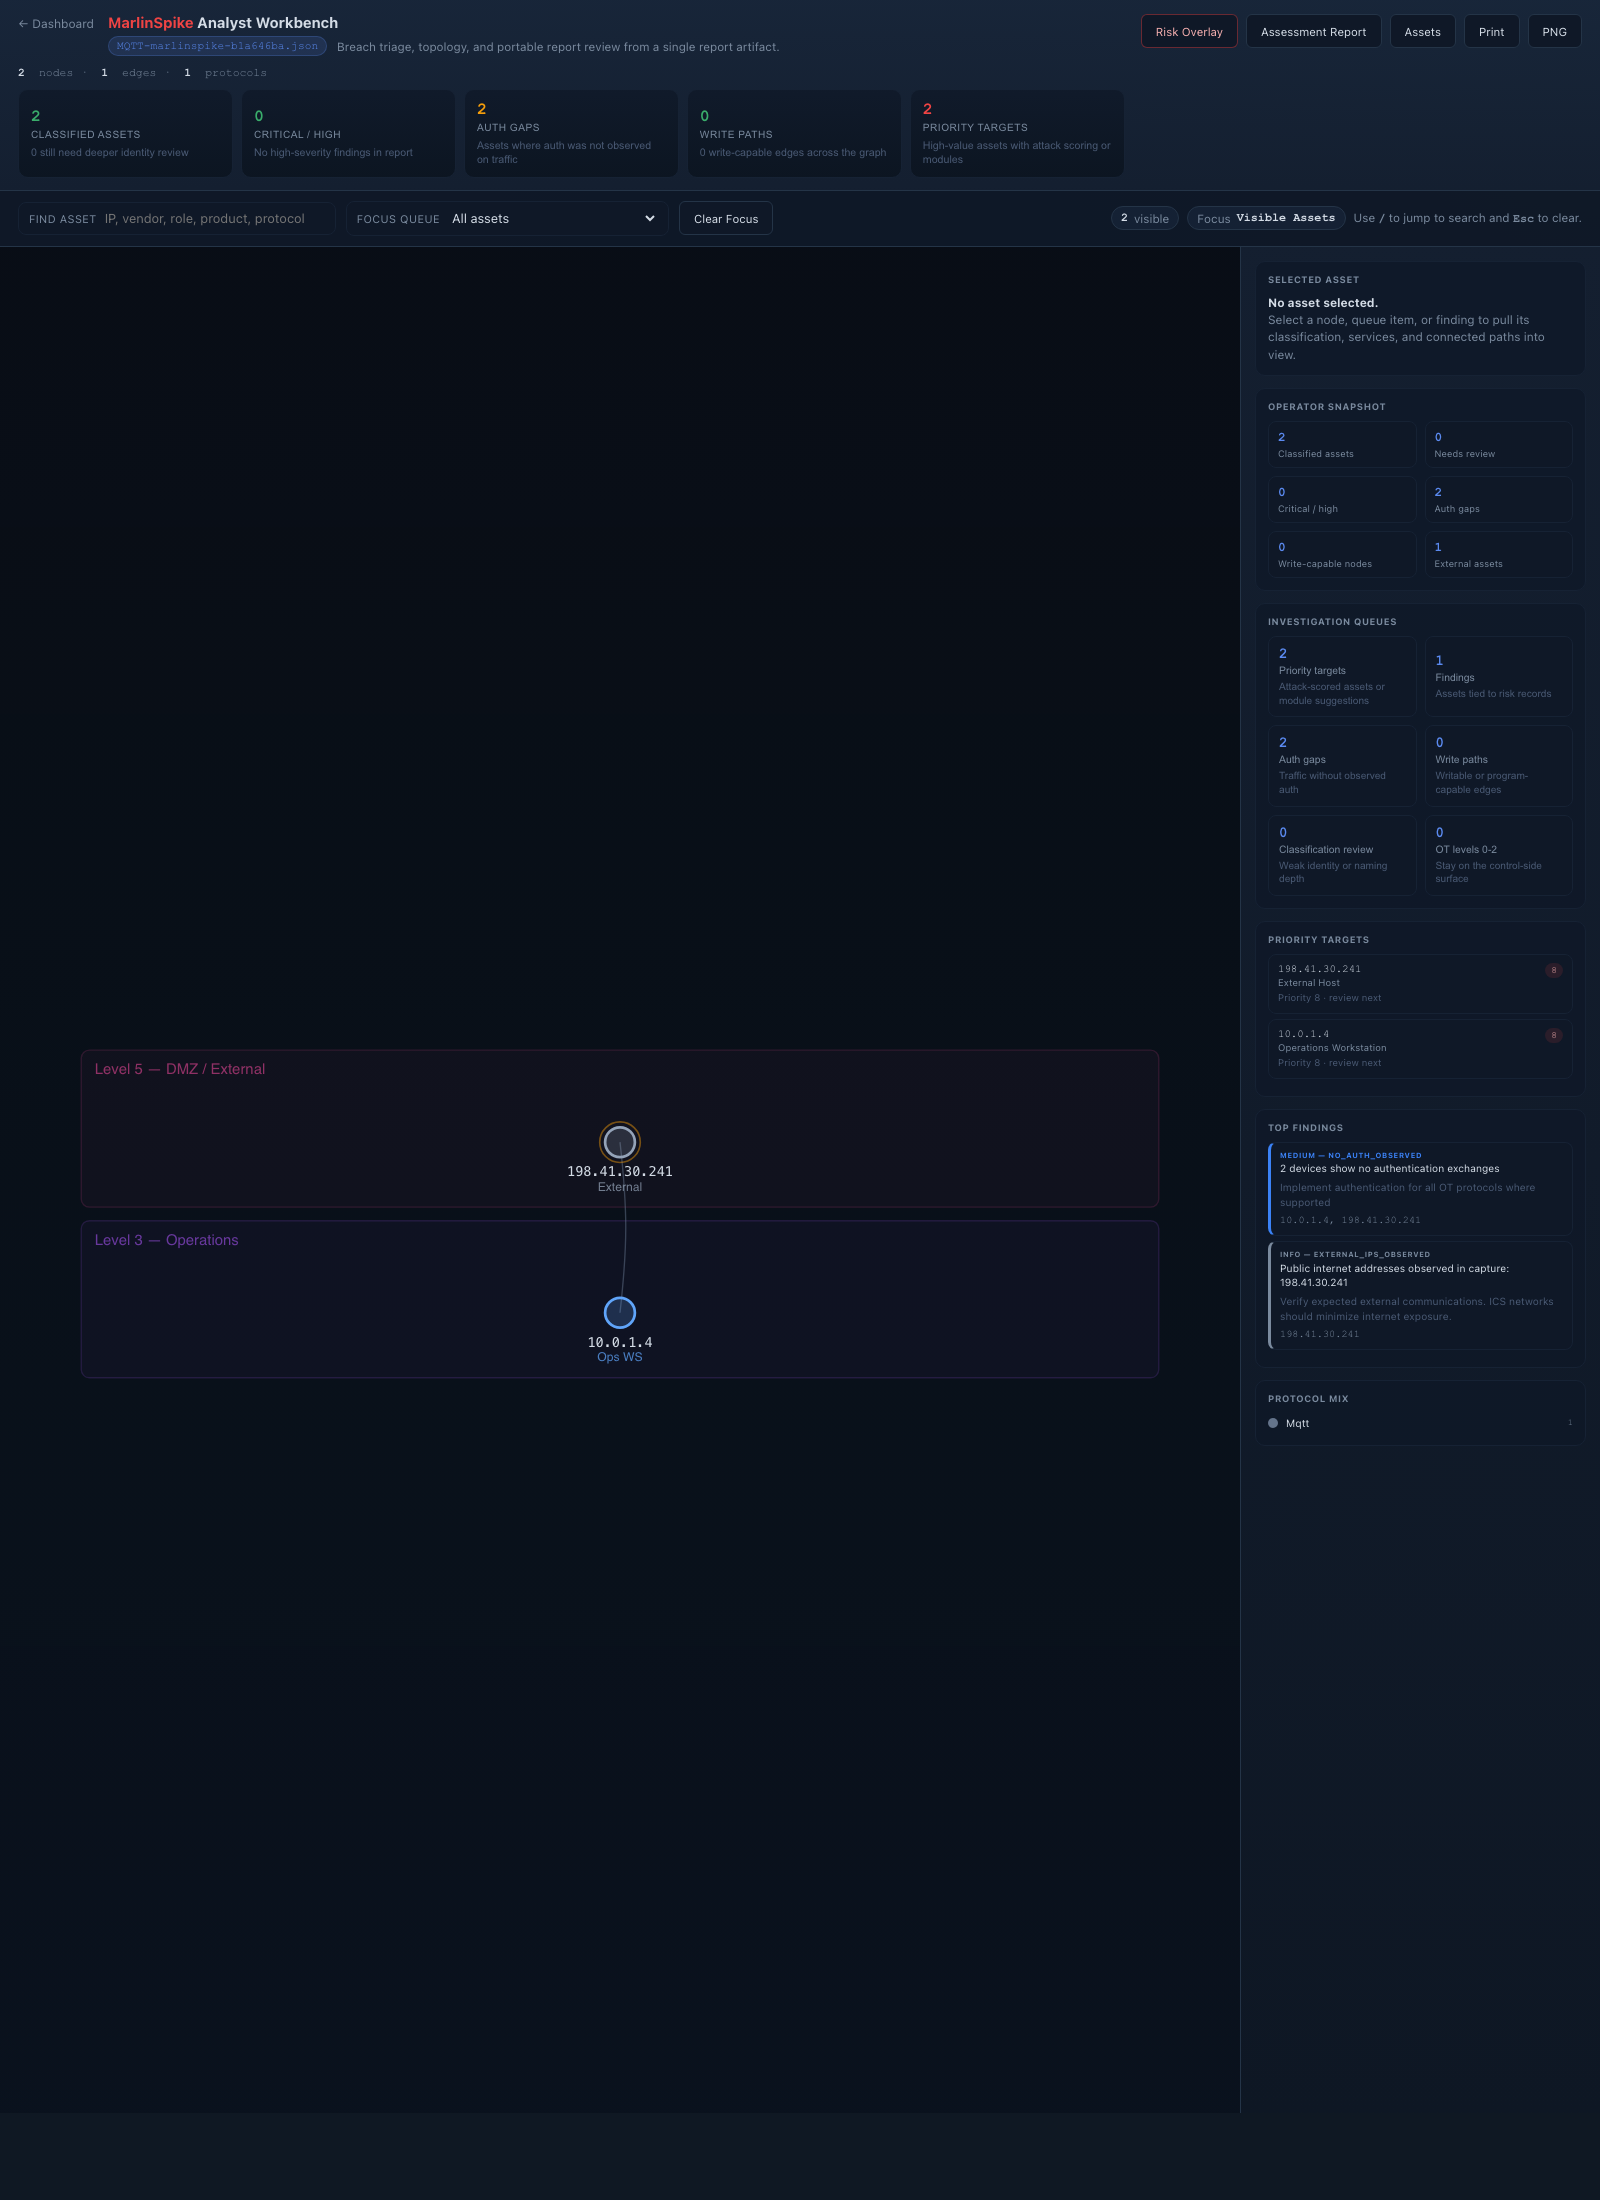Screen dimensions: 1600x2200
Task: Select the Operations Workstation priority target
Action: (1418, 1048)
